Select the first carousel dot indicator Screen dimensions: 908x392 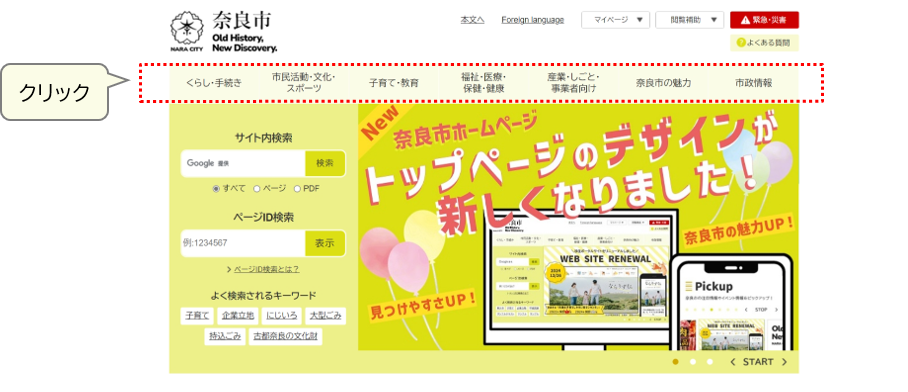[x=675, y=362]
